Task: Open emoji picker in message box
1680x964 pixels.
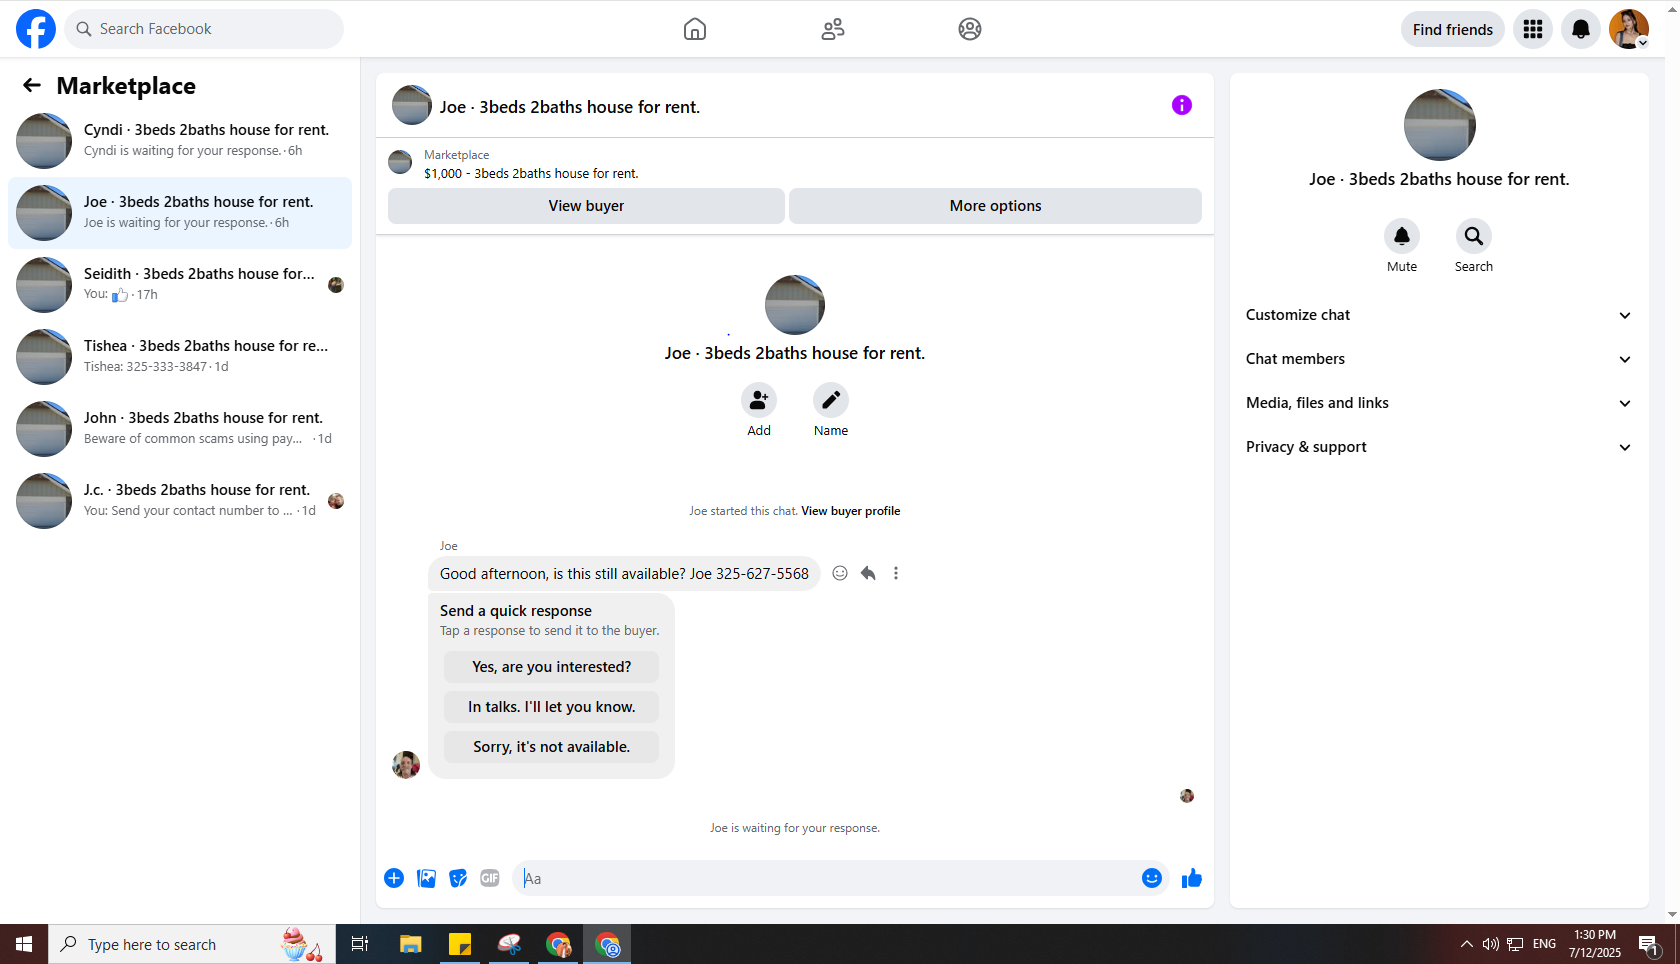Action: click(x=1152, y=878)
